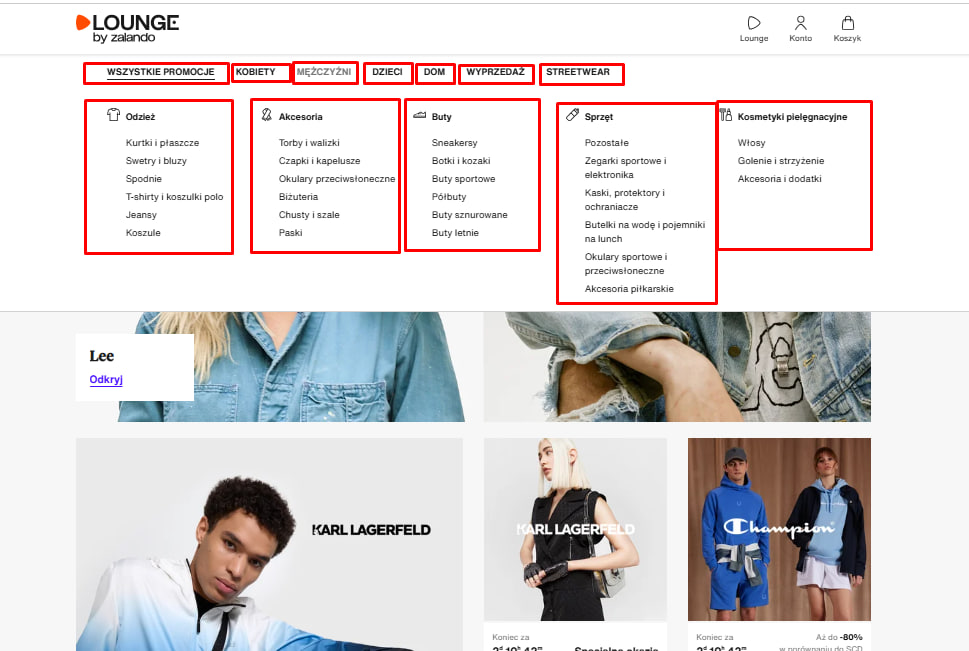This screenshot has height=651, width=969.
Task: Open Okulary przeciwsłoneczne under Akcesoria
Action: (x=337, y=179)
